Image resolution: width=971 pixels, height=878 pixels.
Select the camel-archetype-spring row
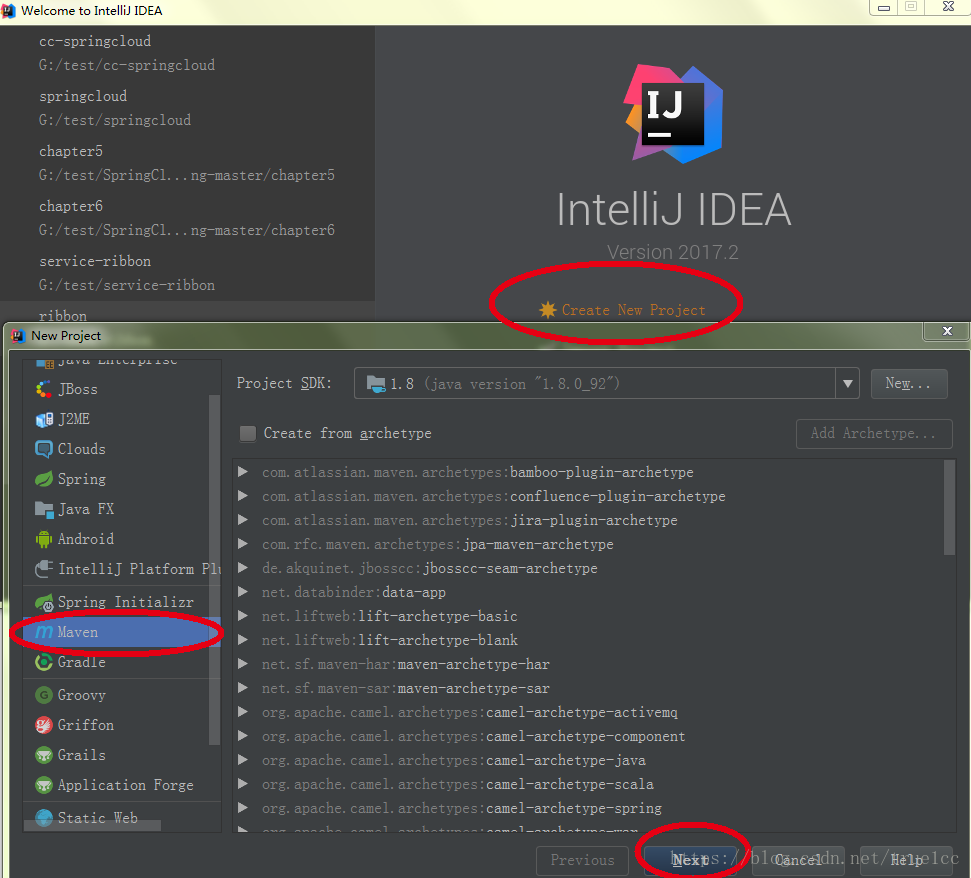[590, 808]
